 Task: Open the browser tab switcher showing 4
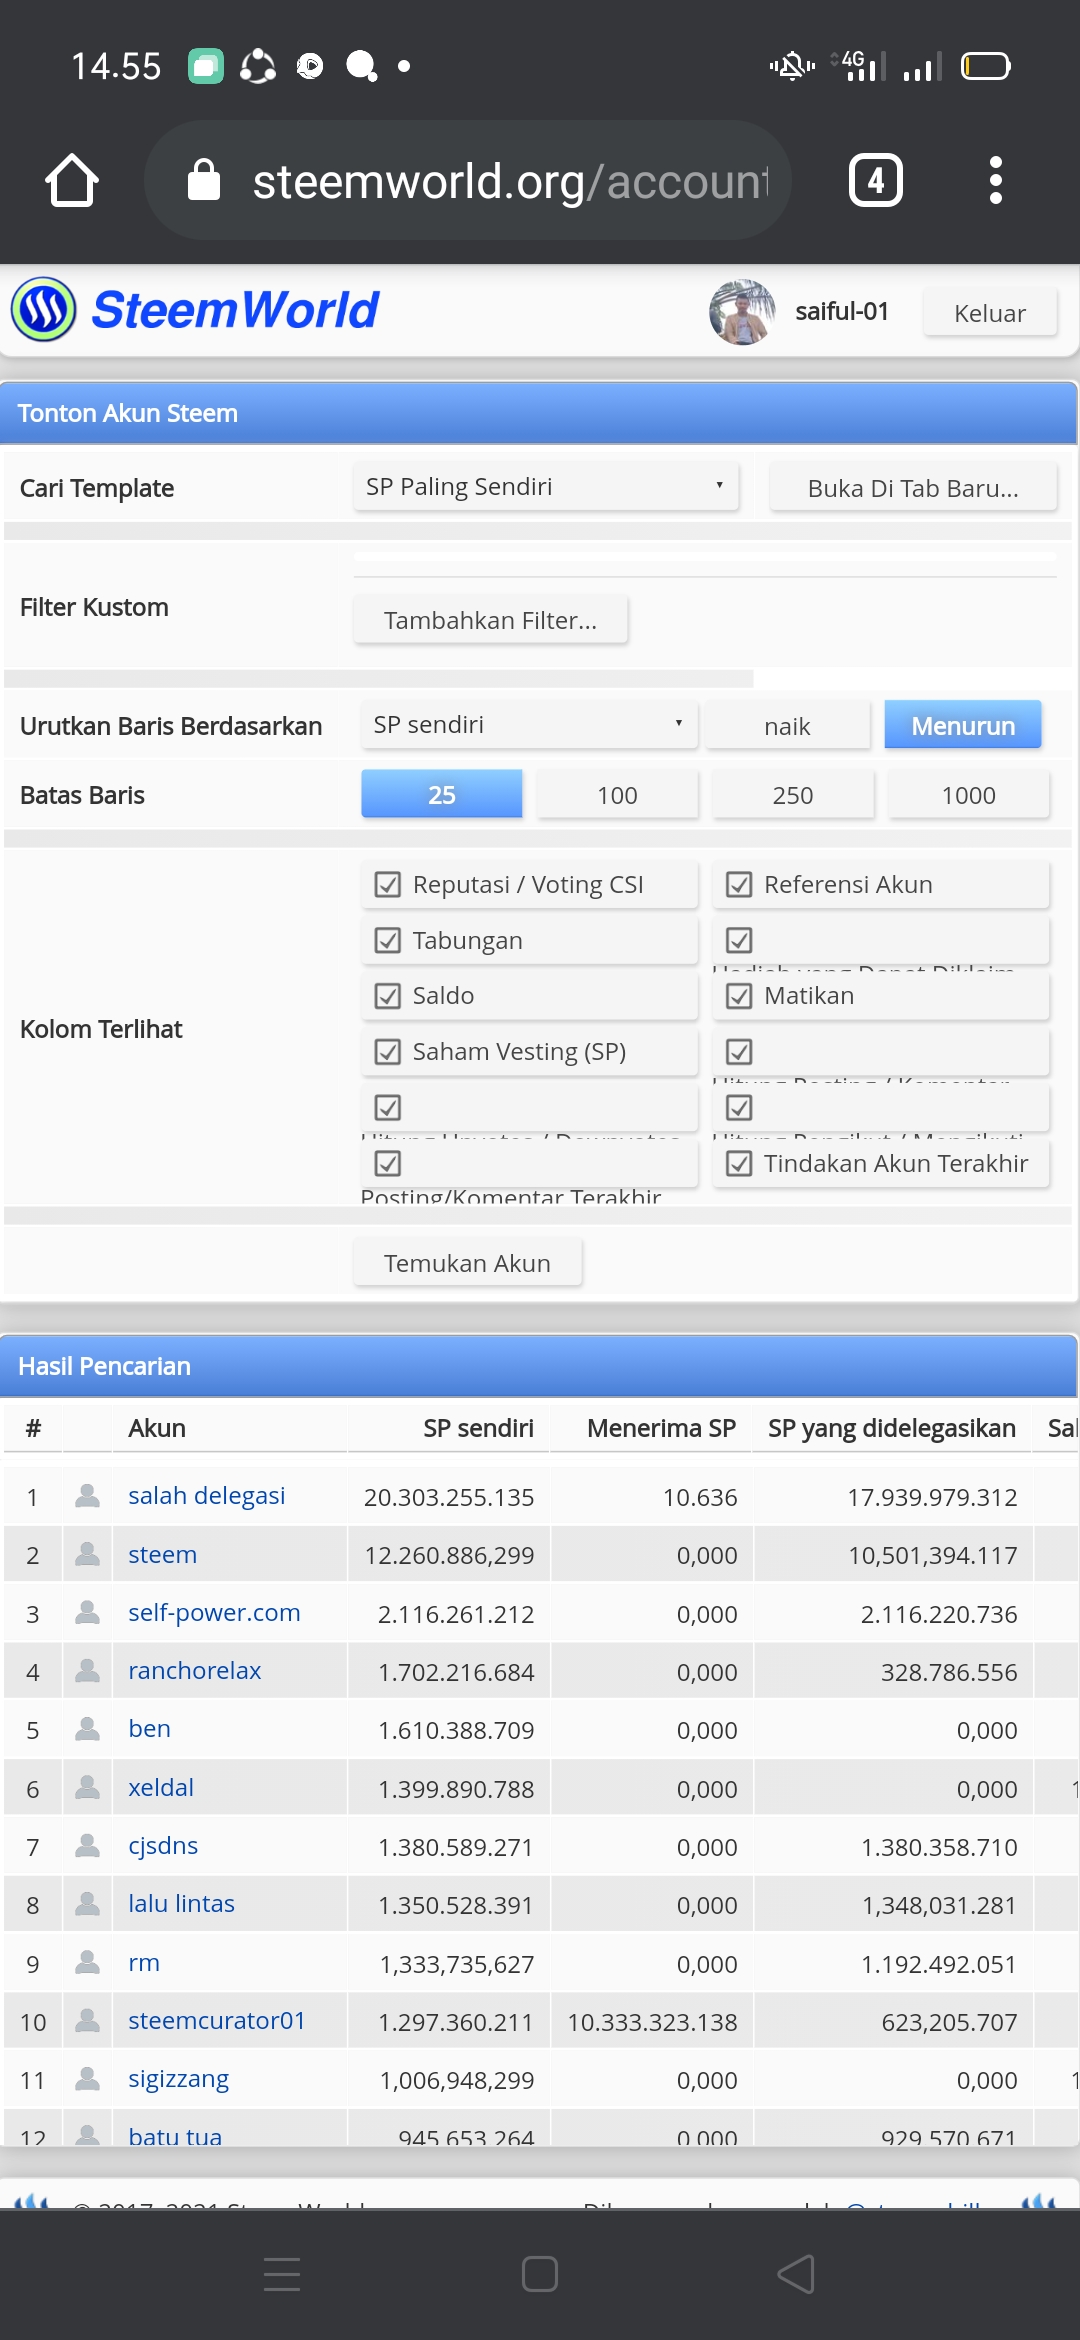point(876,180)
